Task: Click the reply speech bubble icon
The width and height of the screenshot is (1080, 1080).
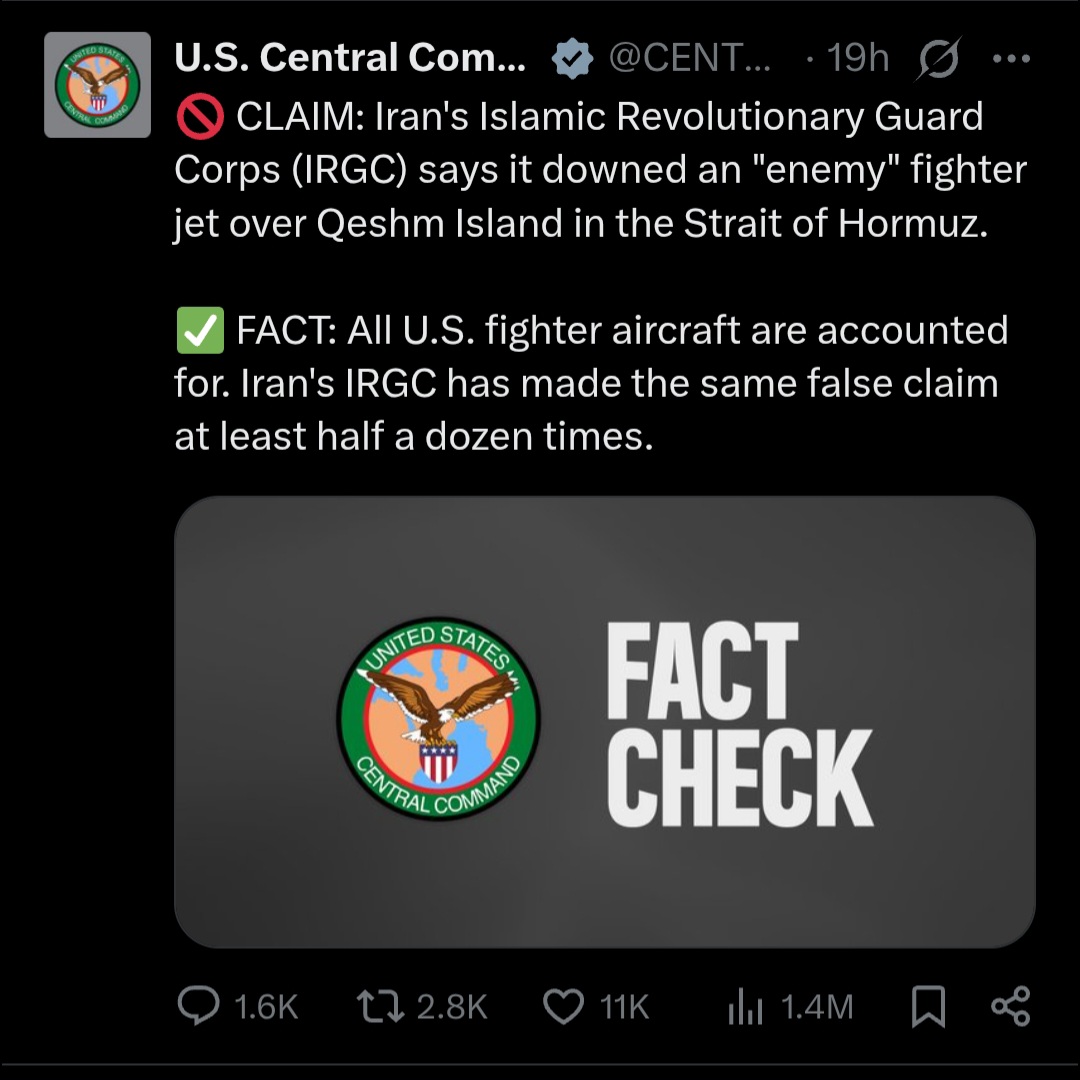Action: 198,1006
